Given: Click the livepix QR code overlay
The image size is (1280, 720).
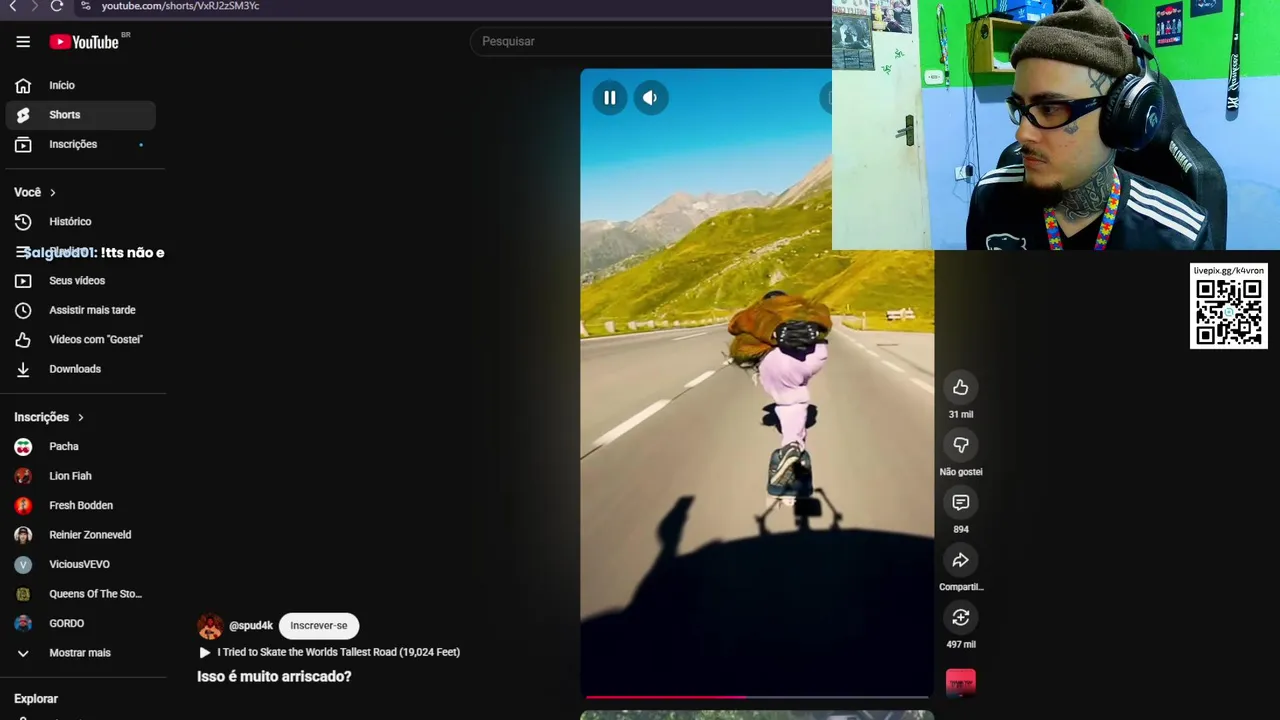Looking at the screenshot, I should (x=1229, y=306).
